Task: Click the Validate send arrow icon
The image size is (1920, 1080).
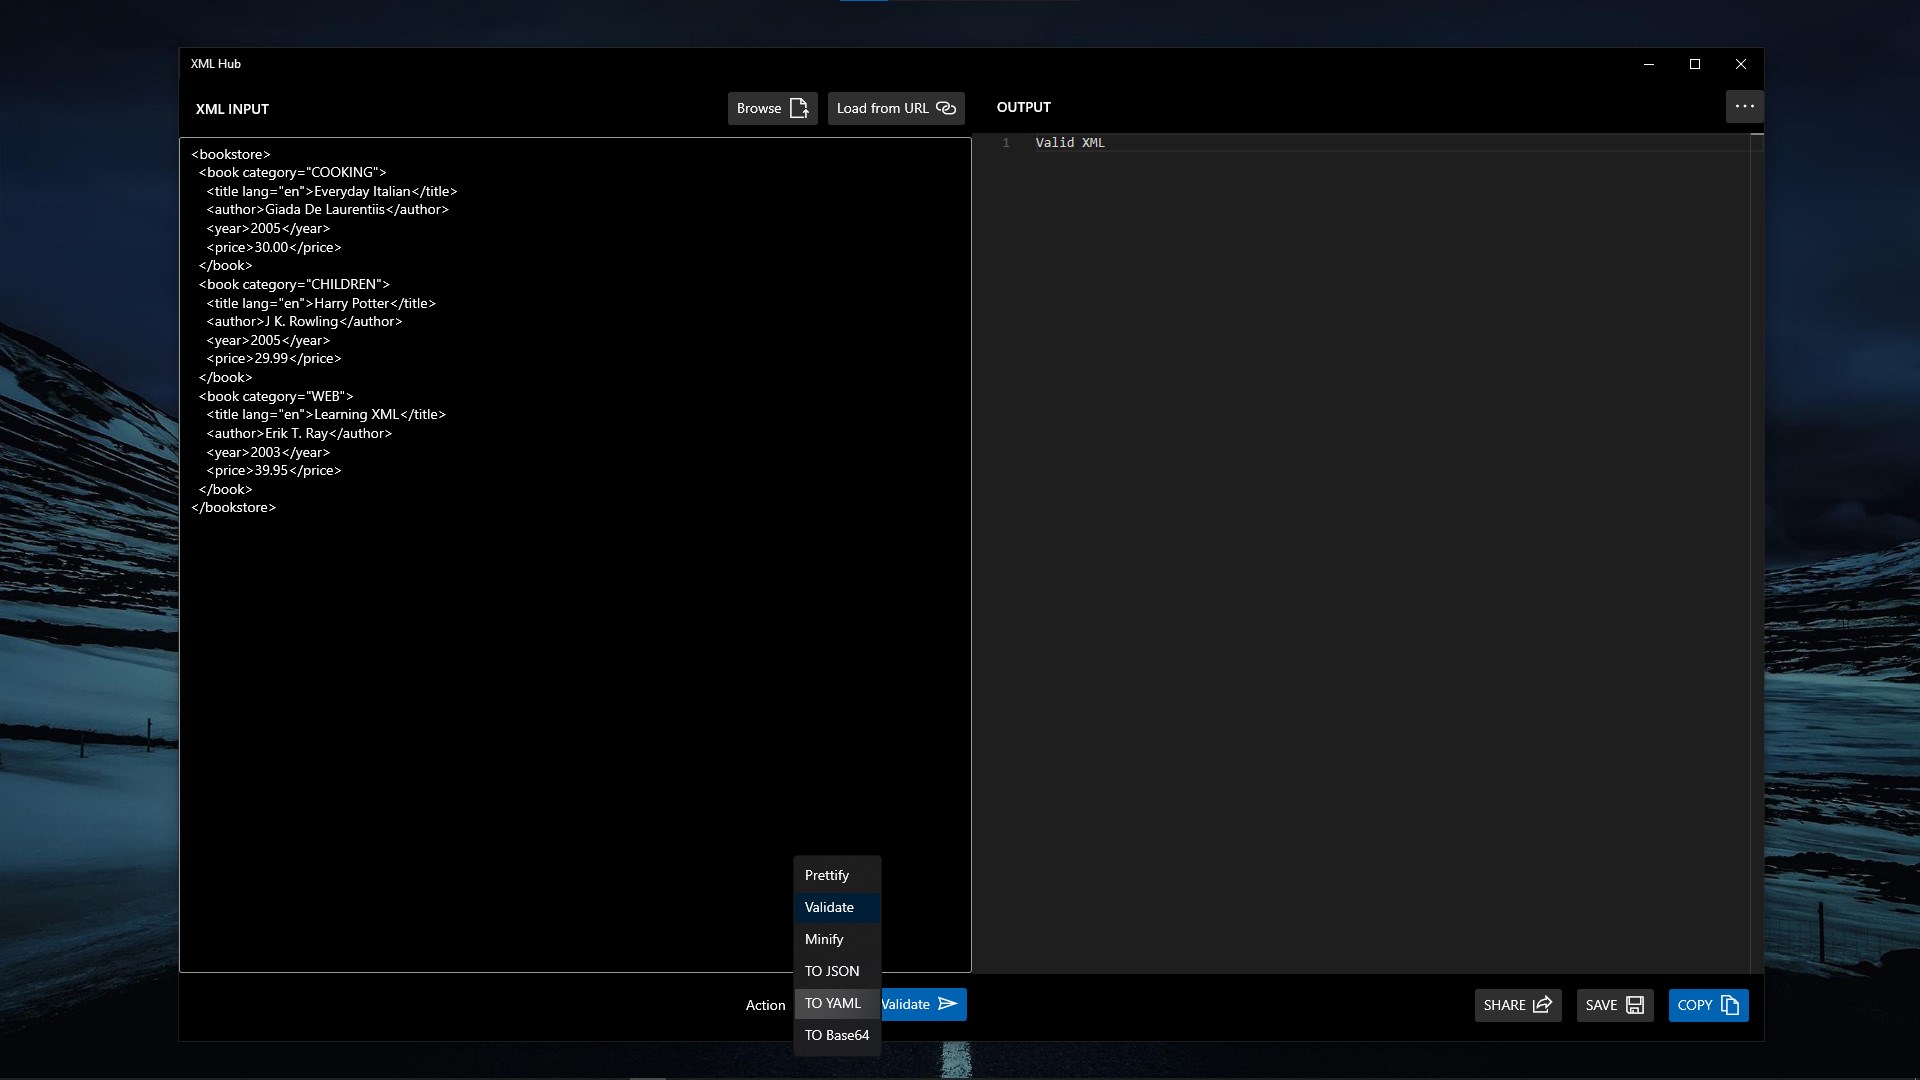Action: [948, 1004]
